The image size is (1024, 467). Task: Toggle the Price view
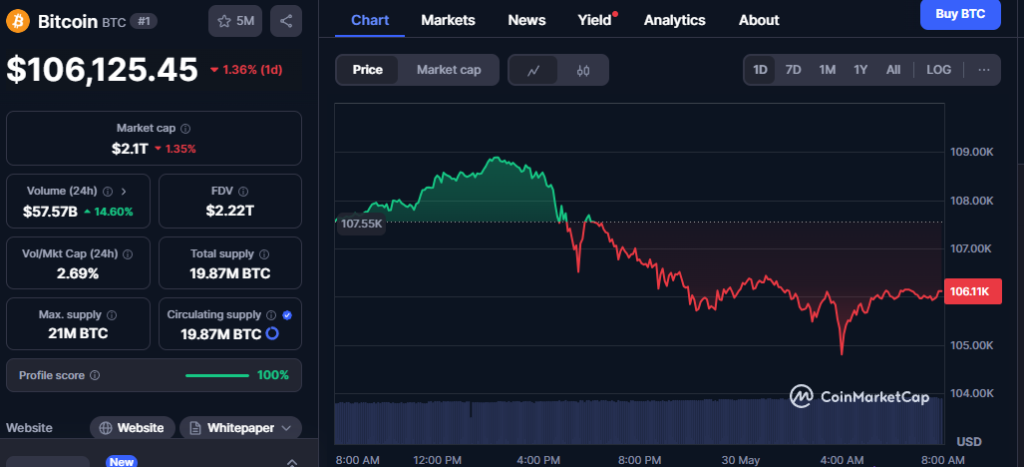click(x=367, y=70)
